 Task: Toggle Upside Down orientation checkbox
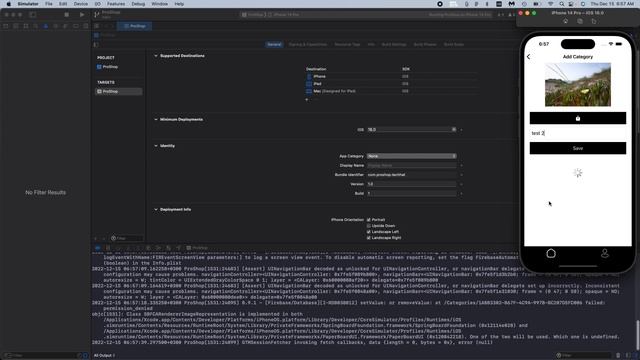369,226
